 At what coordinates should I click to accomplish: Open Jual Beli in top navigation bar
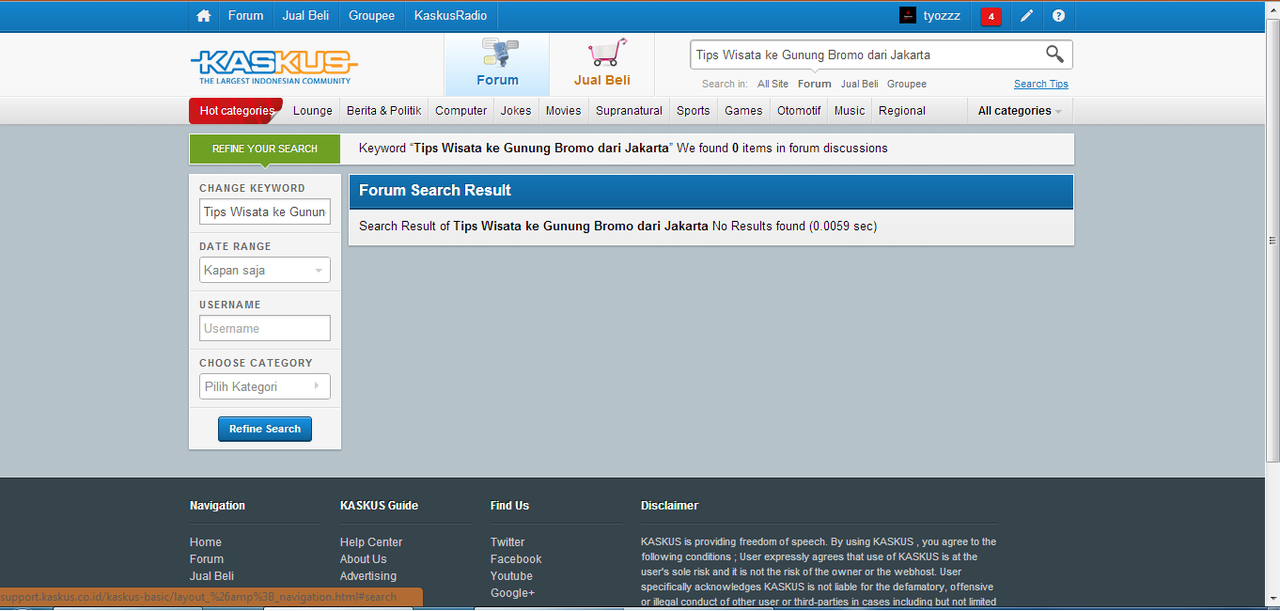306,16
